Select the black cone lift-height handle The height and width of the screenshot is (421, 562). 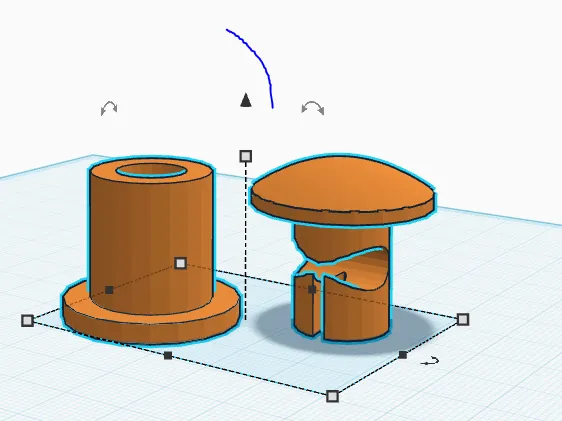pos(246,100)
